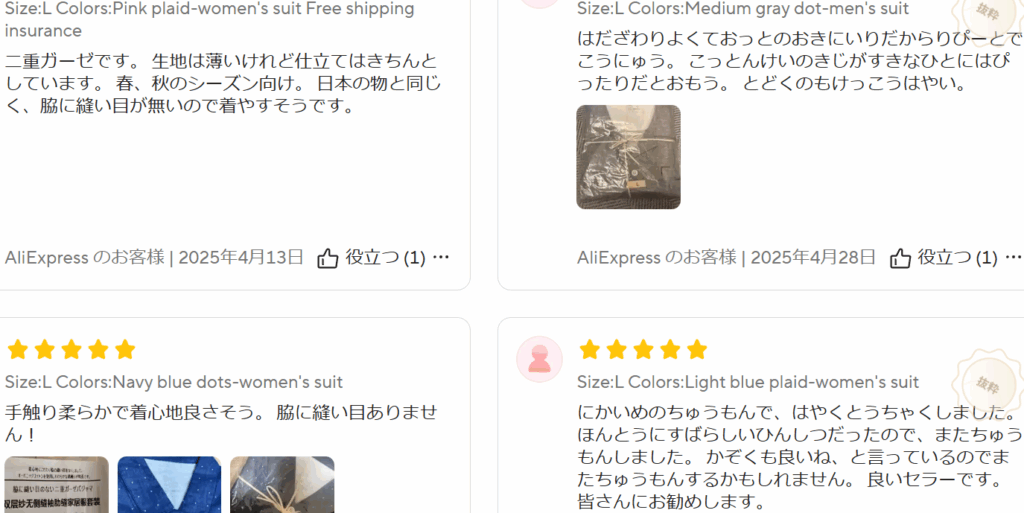
Task: Click the 二重ガーゼです review text
Action: pos(223,84)
